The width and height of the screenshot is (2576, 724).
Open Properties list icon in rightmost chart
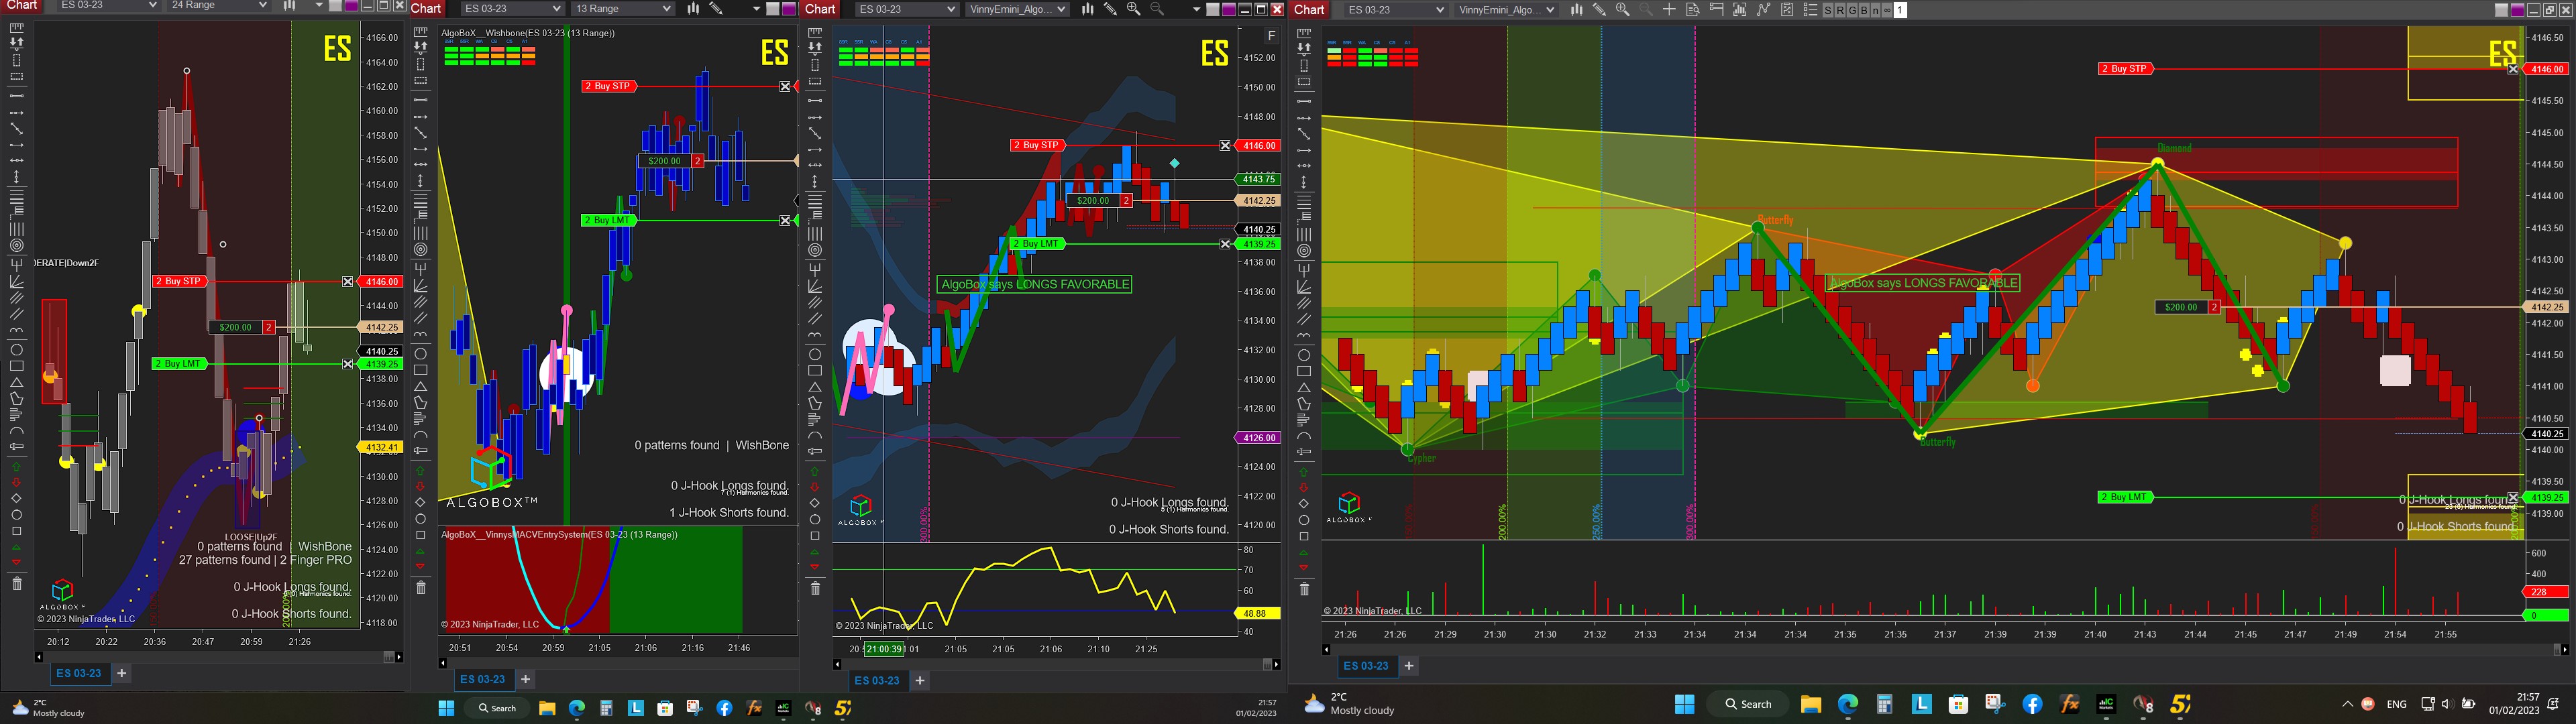[1810, 10]
